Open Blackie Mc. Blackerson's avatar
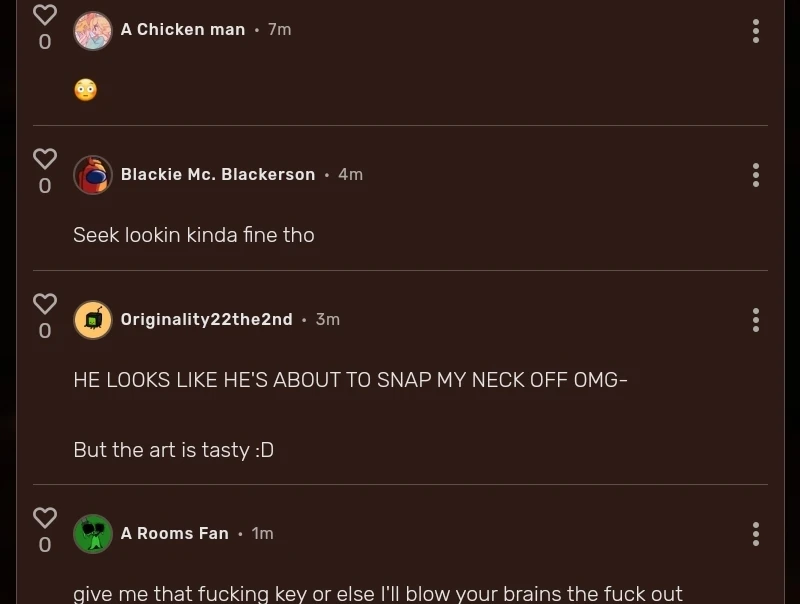Viewport: 800px width, 604px height. (93, 175)
